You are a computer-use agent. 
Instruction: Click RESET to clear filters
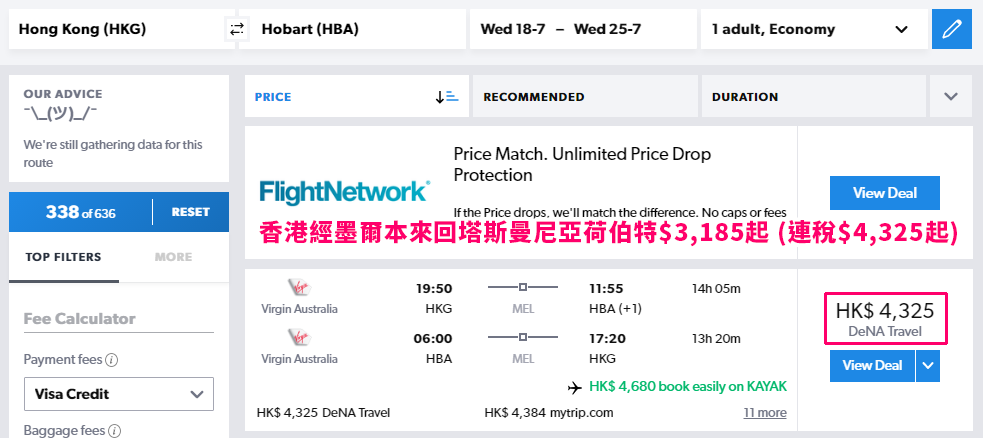[191, 212]
